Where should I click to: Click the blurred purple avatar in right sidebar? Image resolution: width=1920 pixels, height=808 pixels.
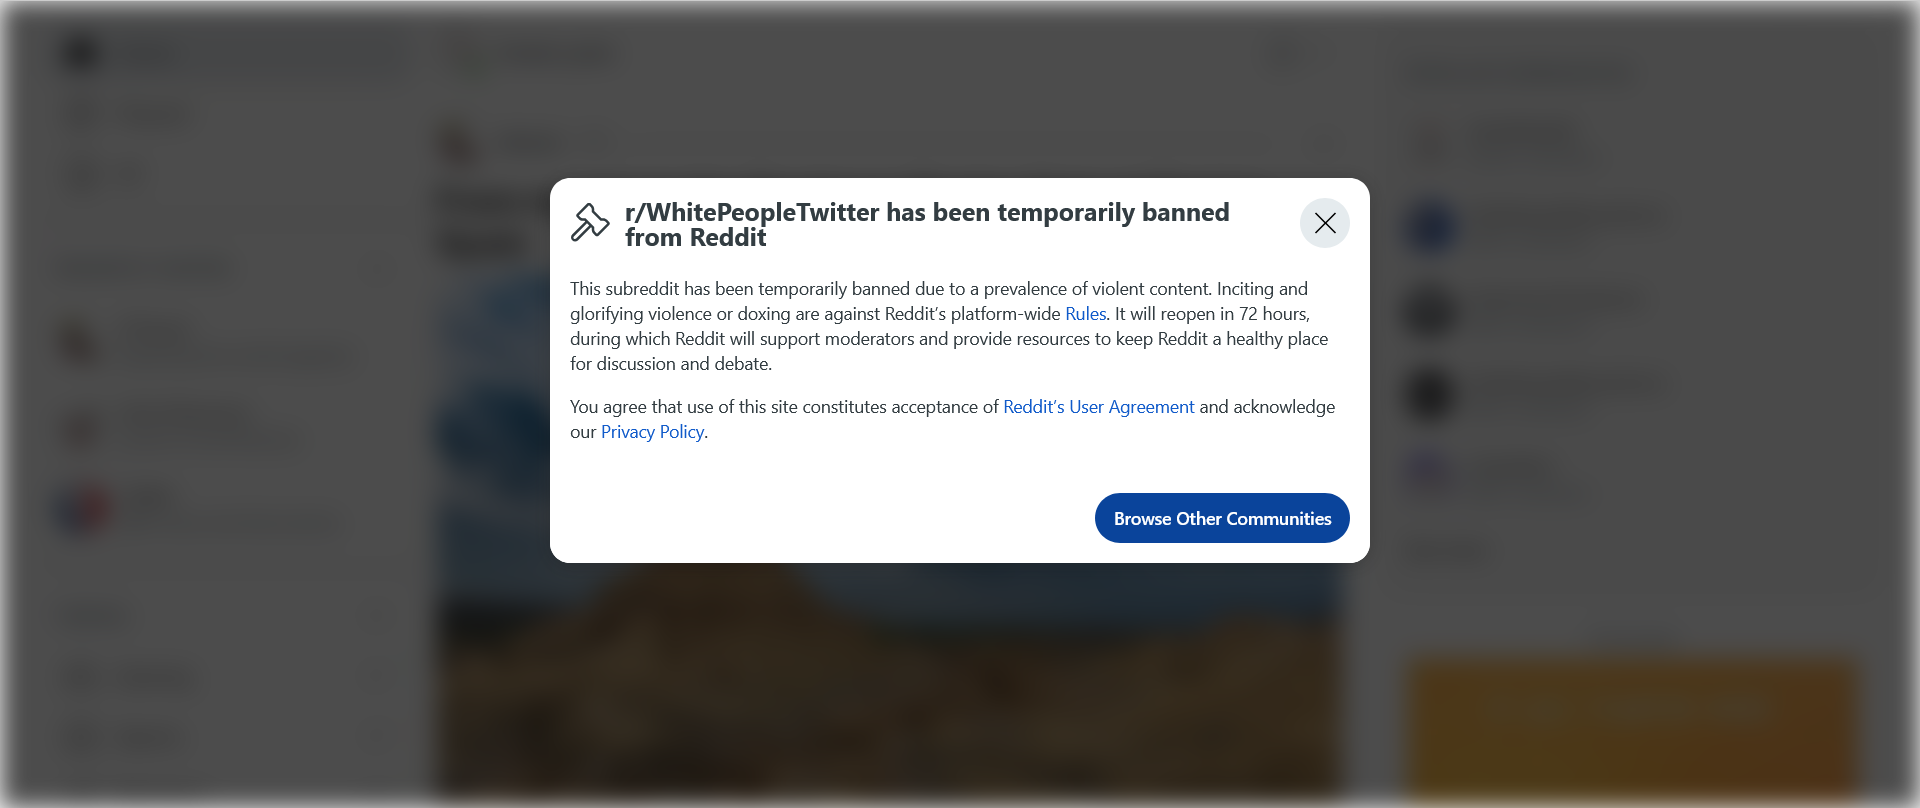[1428, 469]
